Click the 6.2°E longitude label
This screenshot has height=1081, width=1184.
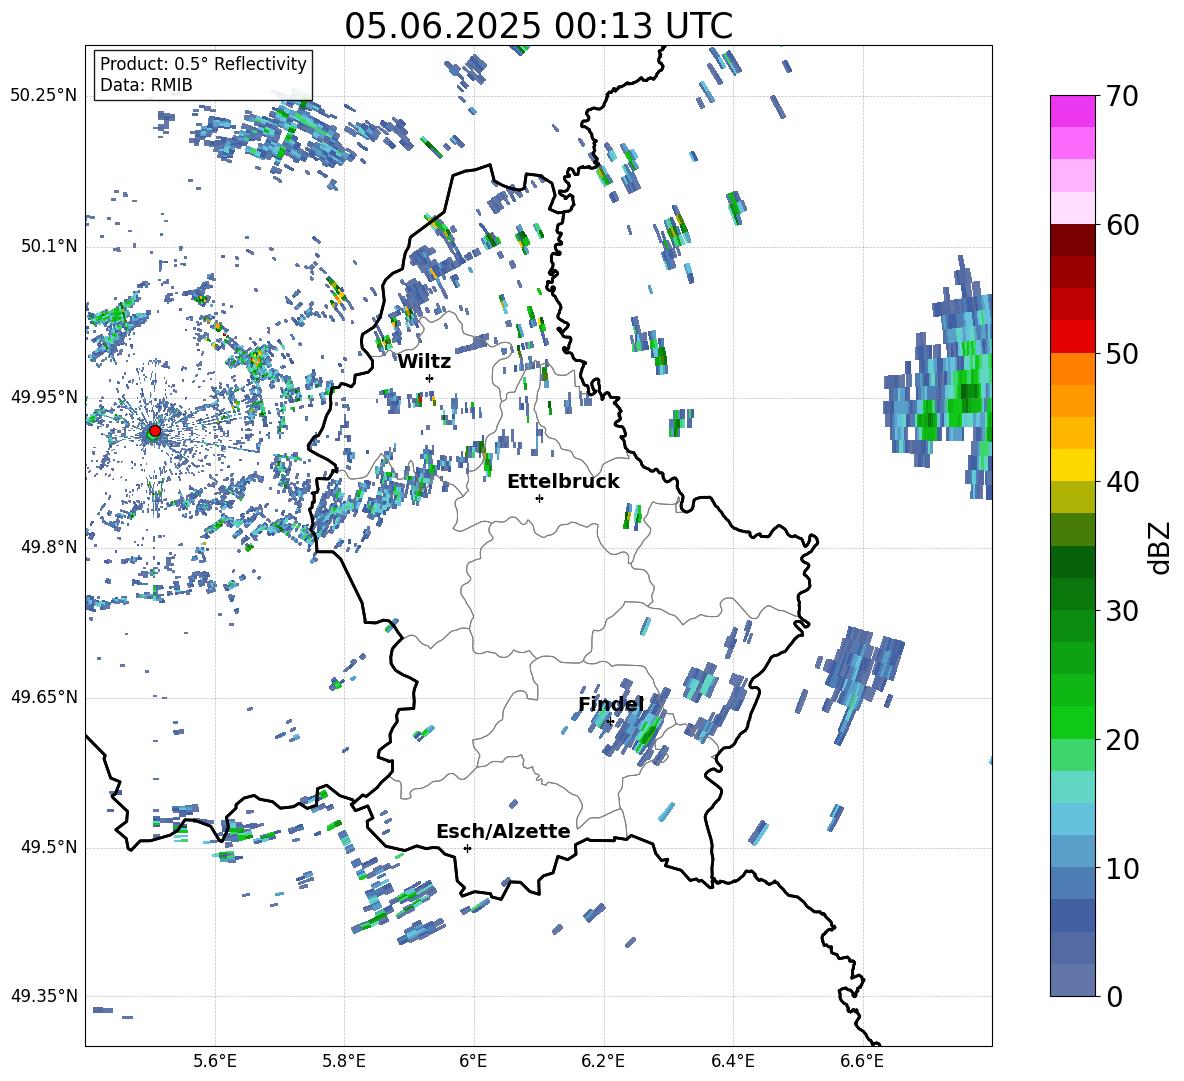603,1061
